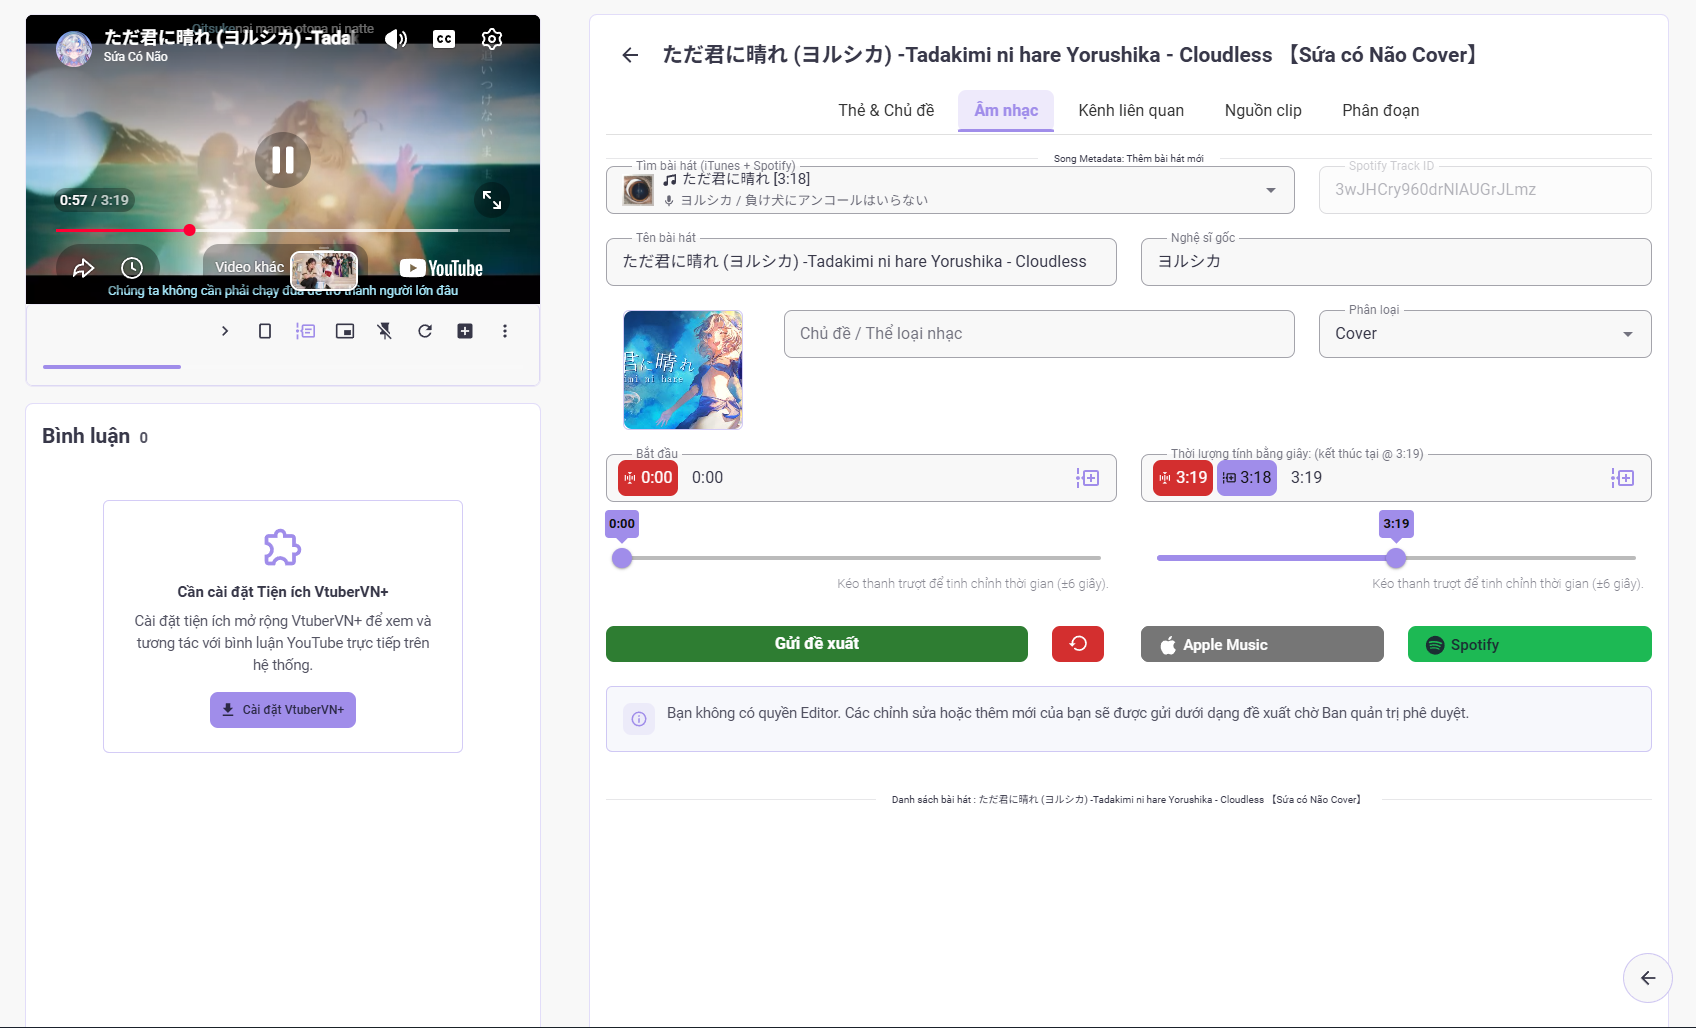Click the add-to-playlist plus icon
The width and height of the screenshot is (1696, 1028).
465,331
